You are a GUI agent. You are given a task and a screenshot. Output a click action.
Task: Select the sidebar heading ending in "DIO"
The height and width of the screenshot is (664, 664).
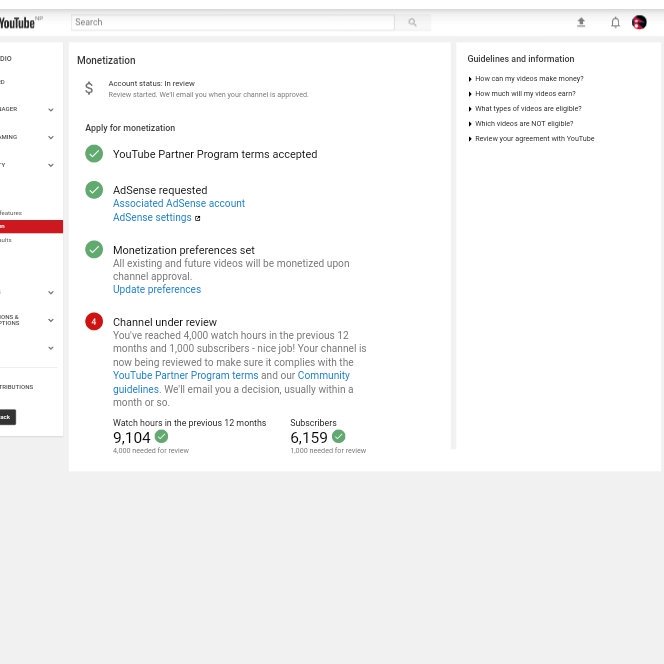pos(6,58)
